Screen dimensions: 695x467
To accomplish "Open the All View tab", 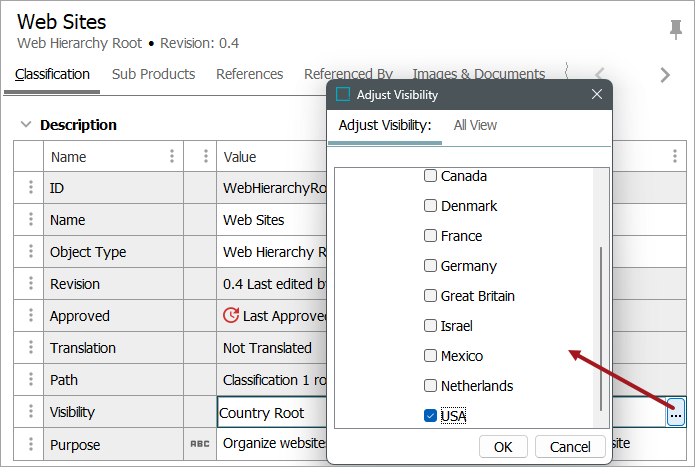I will [x=475, y=125].
